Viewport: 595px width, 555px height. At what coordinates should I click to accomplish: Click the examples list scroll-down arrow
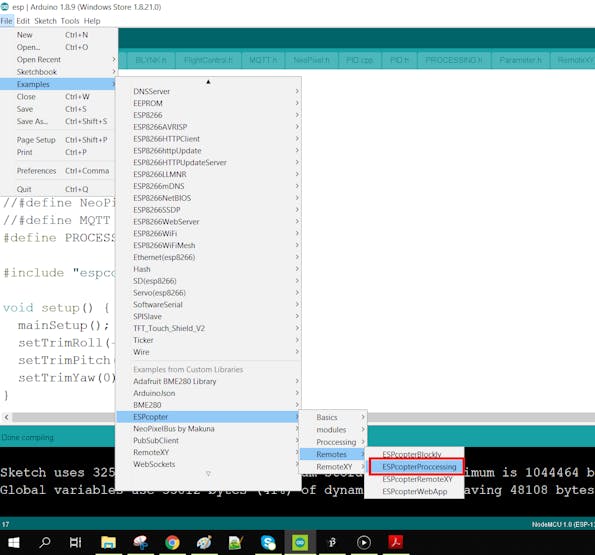pyautogui.click(x=208, y=473)
